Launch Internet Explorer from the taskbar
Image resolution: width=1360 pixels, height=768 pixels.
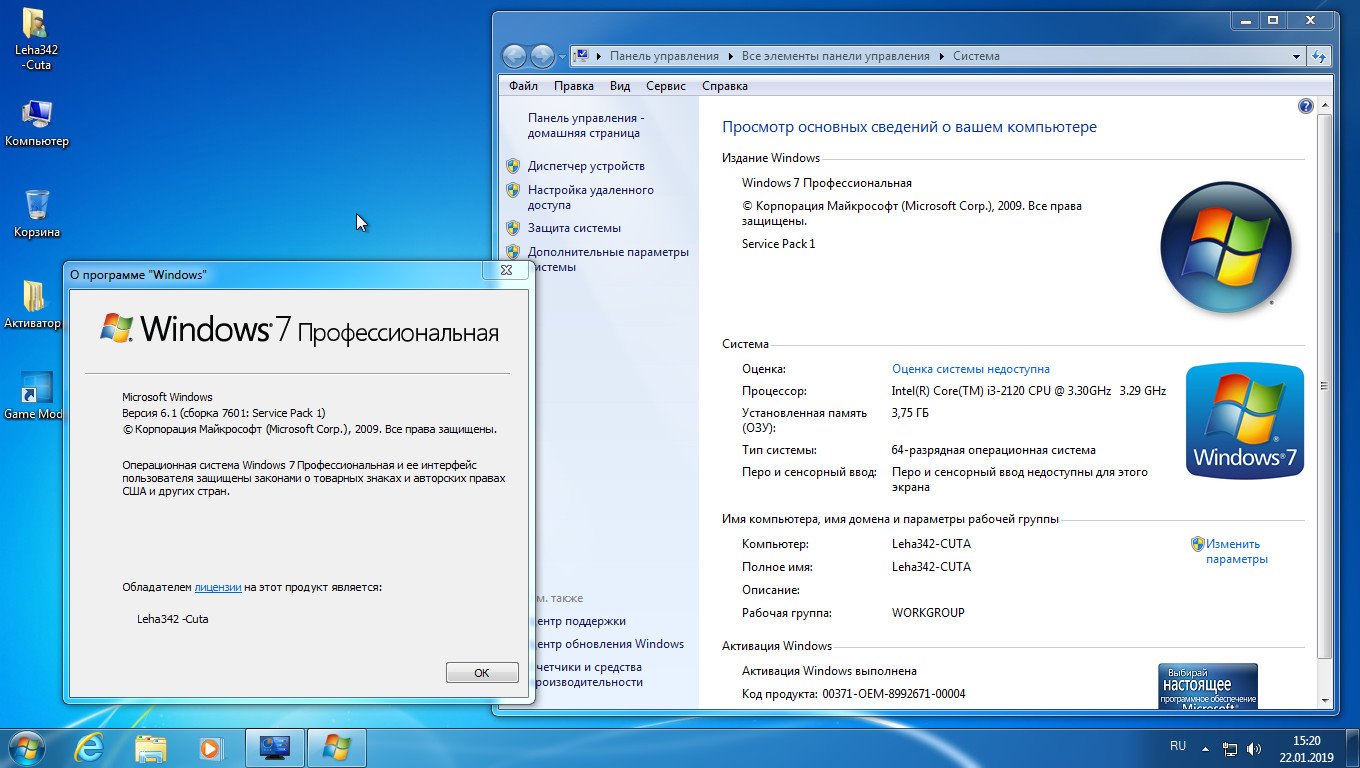tap(91, 747)
